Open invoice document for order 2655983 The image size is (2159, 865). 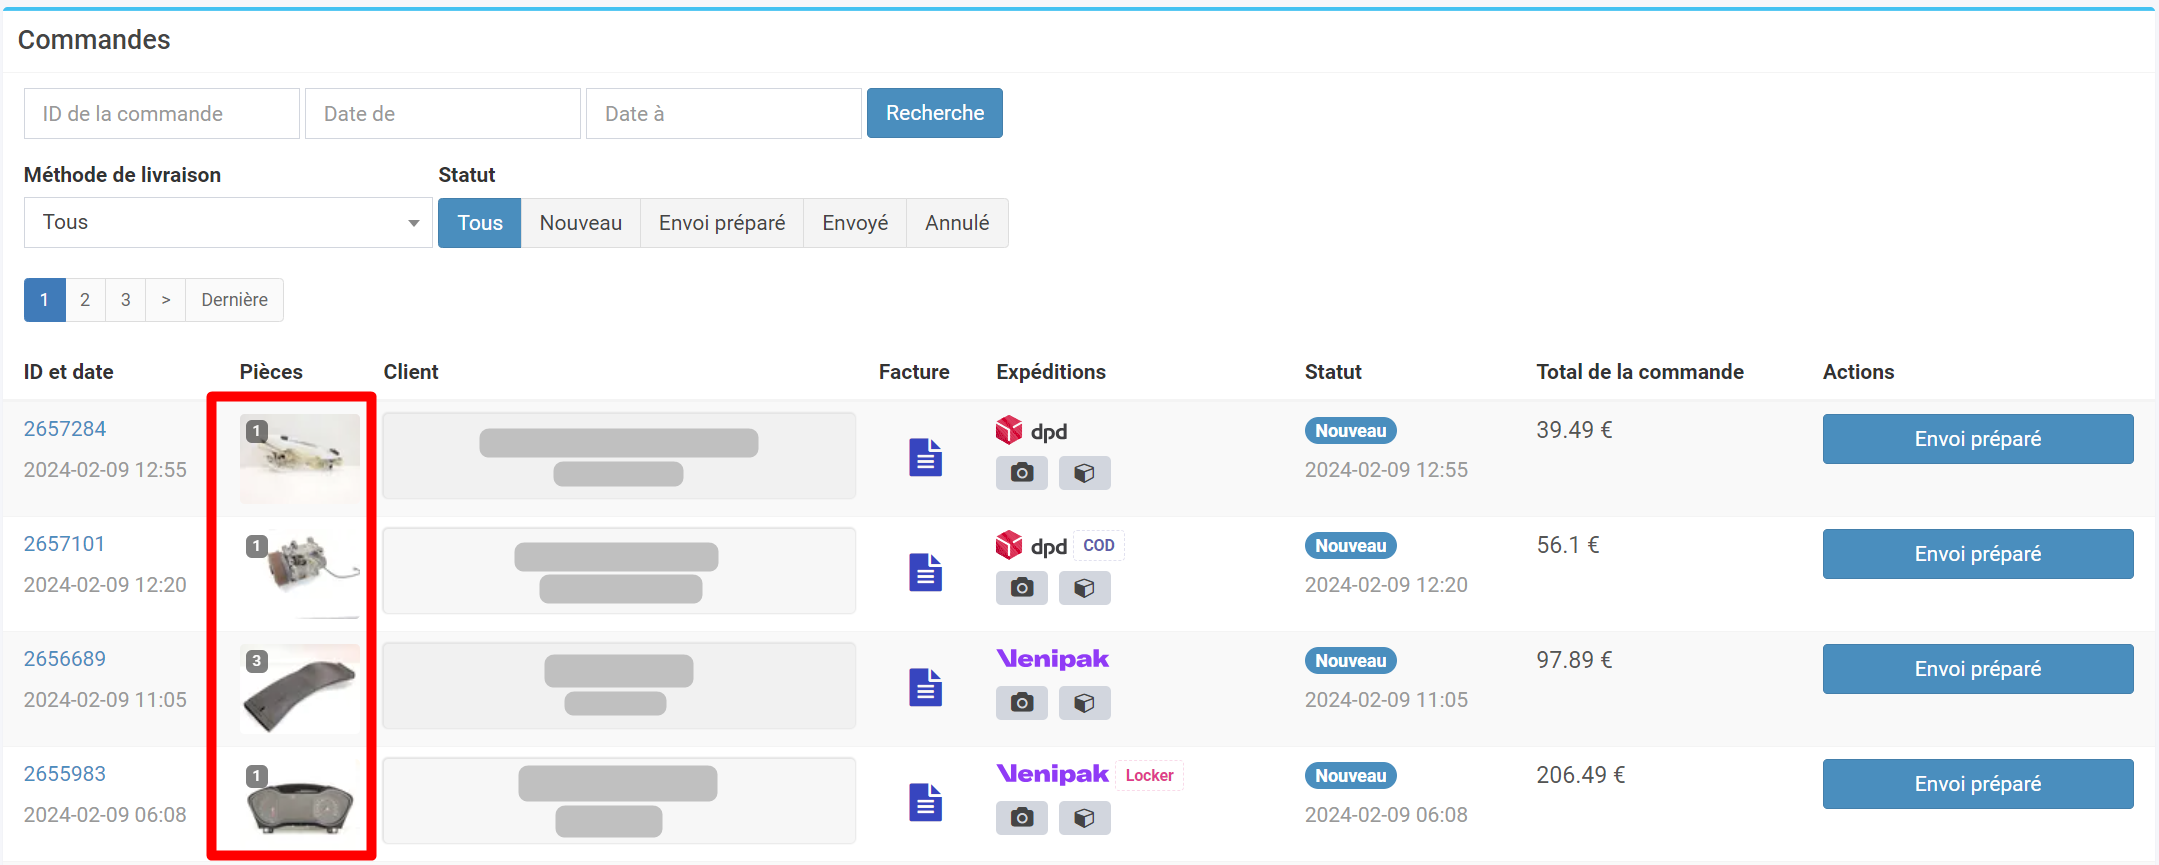coord(925,802)
